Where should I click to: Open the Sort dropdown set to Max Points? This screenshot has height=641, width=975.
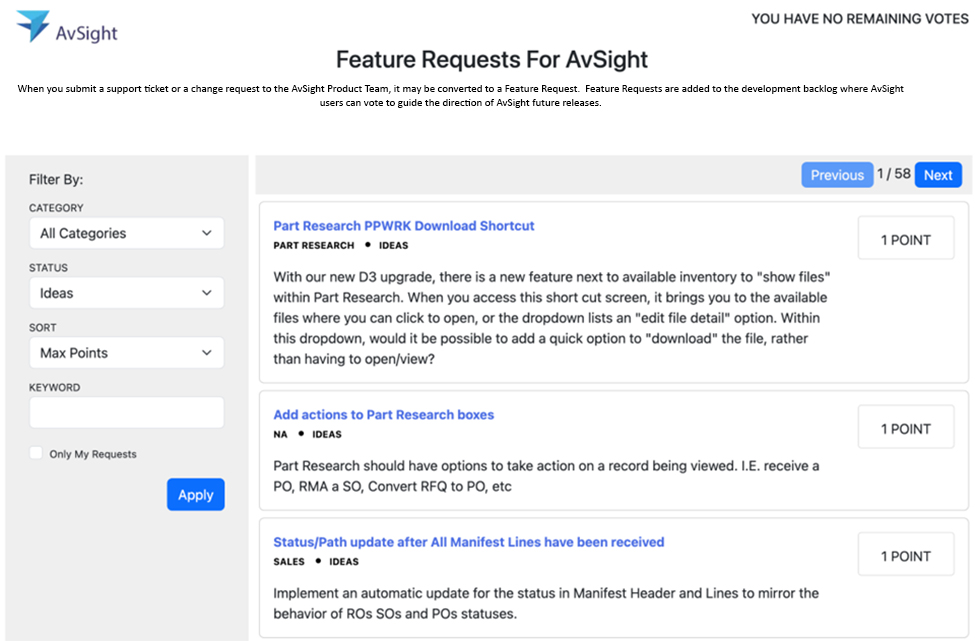[126, 352]
